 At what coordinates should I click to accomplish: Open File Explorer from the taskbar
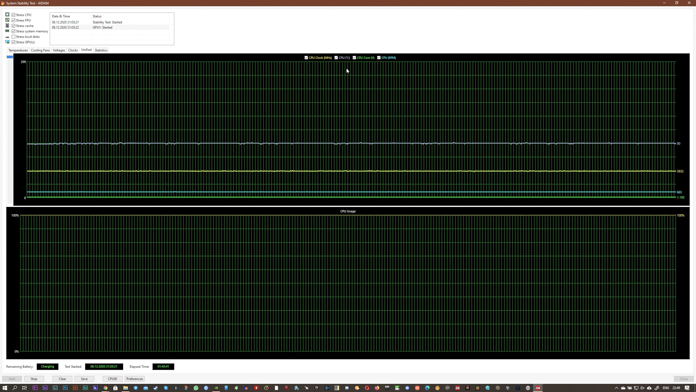click(x=125, y=388)
